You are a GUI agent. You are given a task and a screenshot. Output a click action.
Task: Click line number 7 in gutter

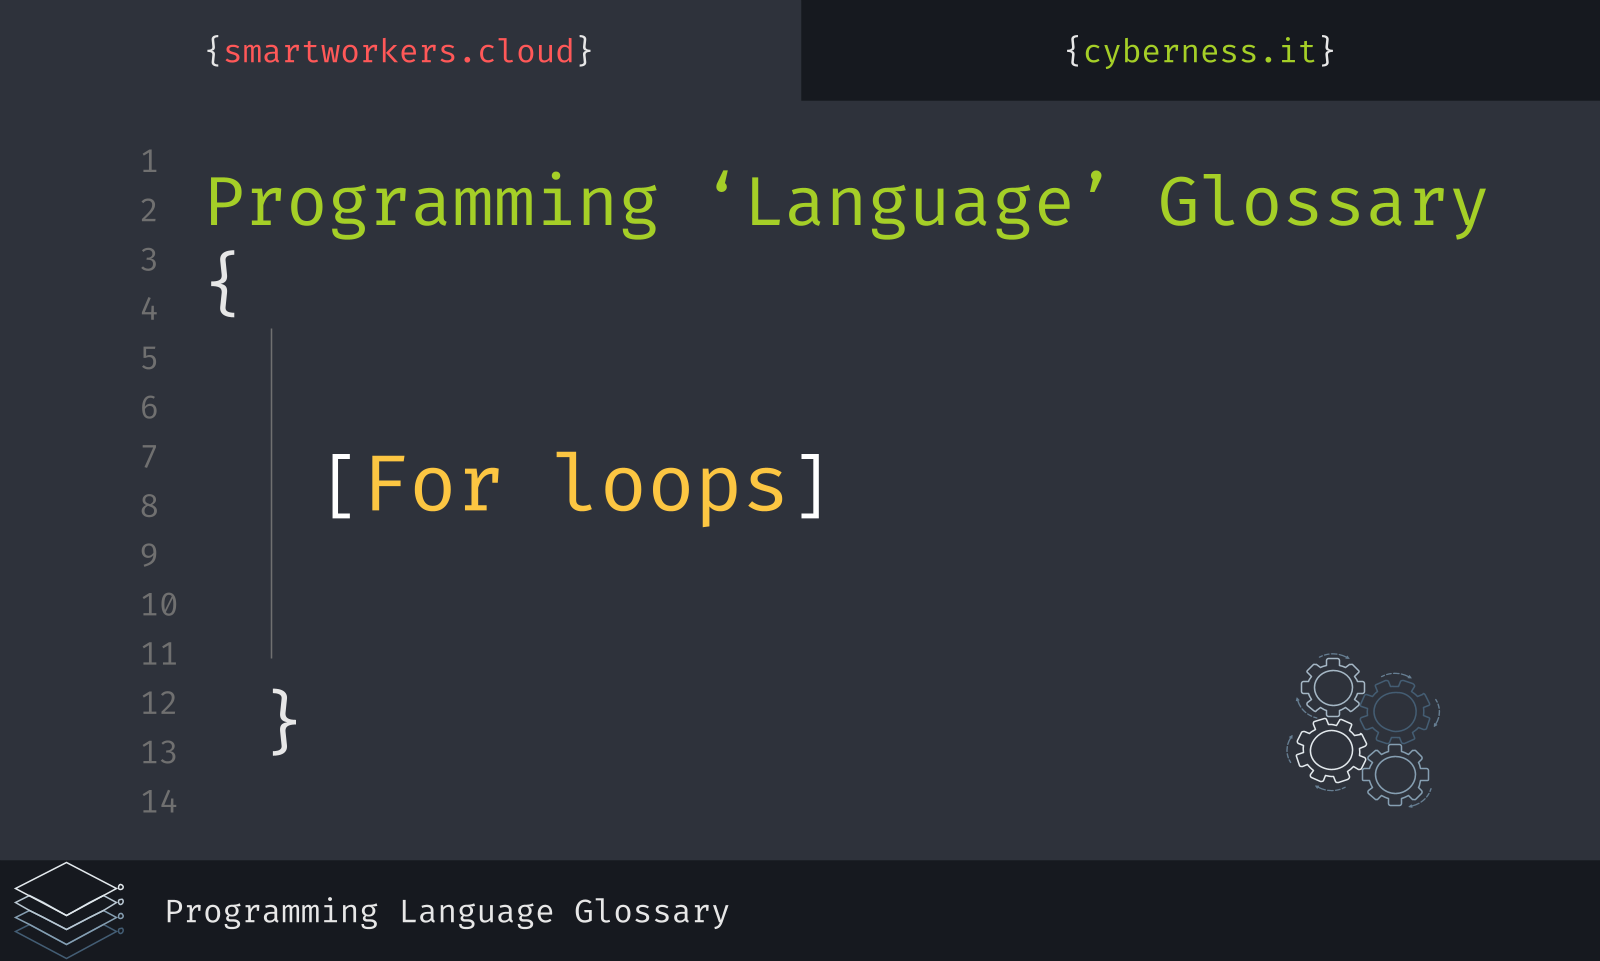pos(149,457)
